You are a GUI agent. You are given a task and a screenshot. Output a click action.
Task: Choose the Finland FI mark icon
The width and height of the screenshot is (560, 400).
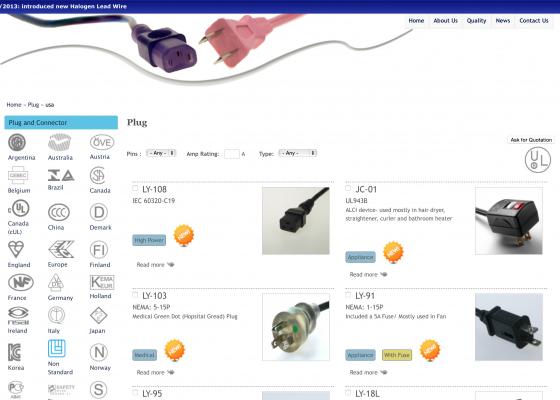click(99, 250)
